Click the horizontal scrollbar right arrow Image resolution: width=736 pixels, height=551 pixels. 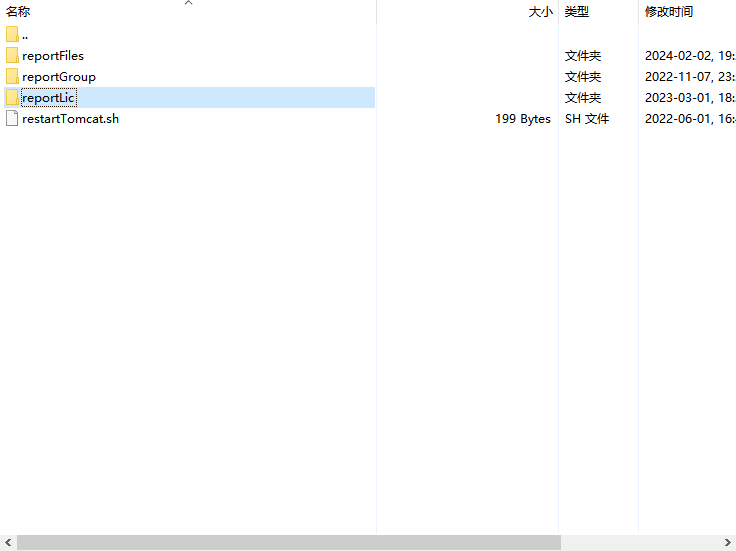pos(728,543)
